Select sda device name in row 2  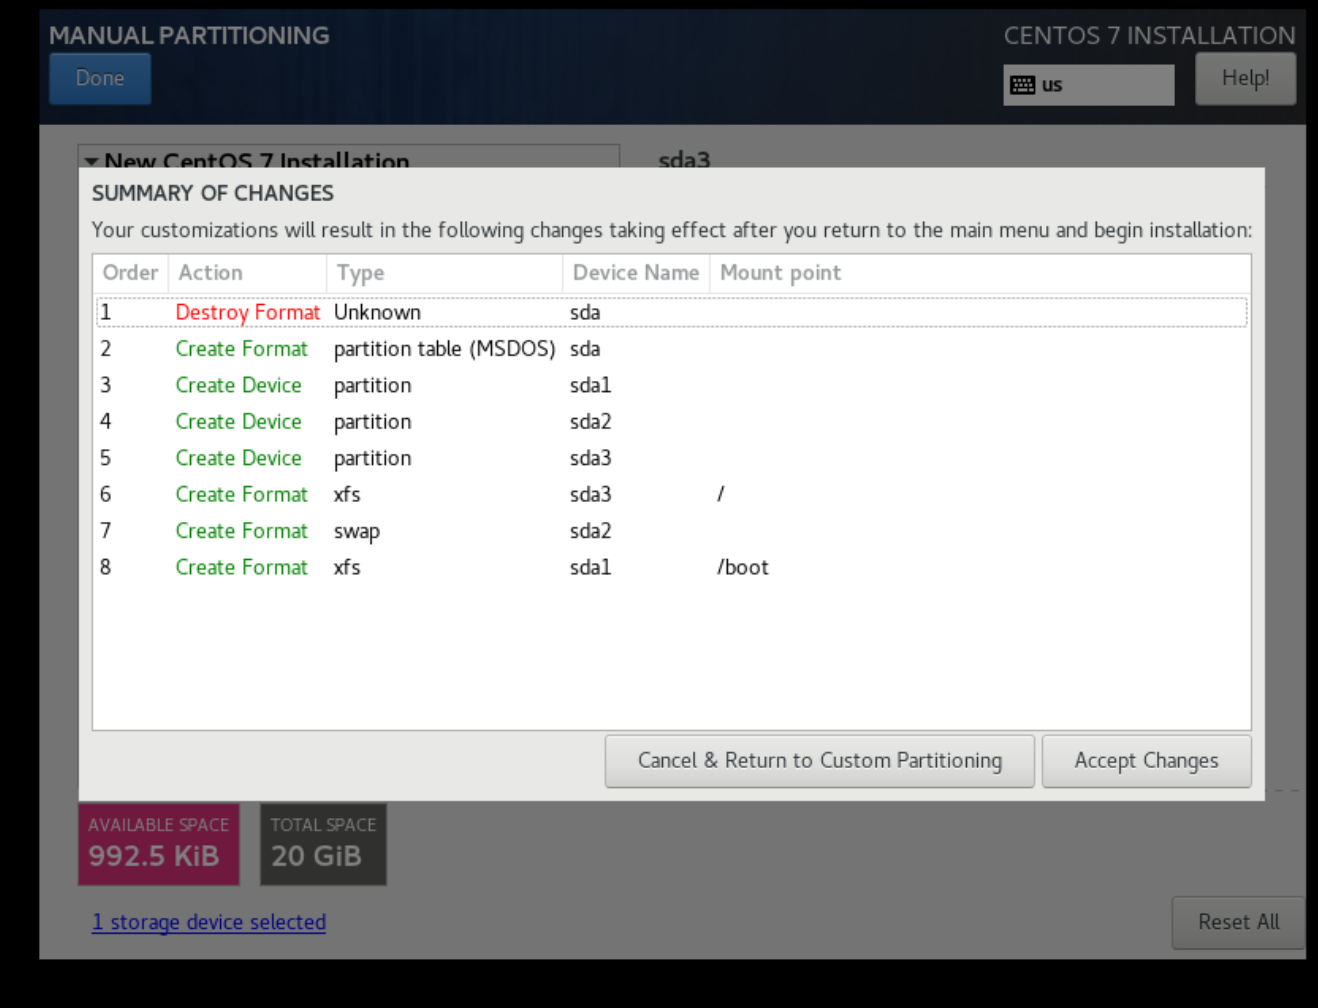[x=585, y=349]
